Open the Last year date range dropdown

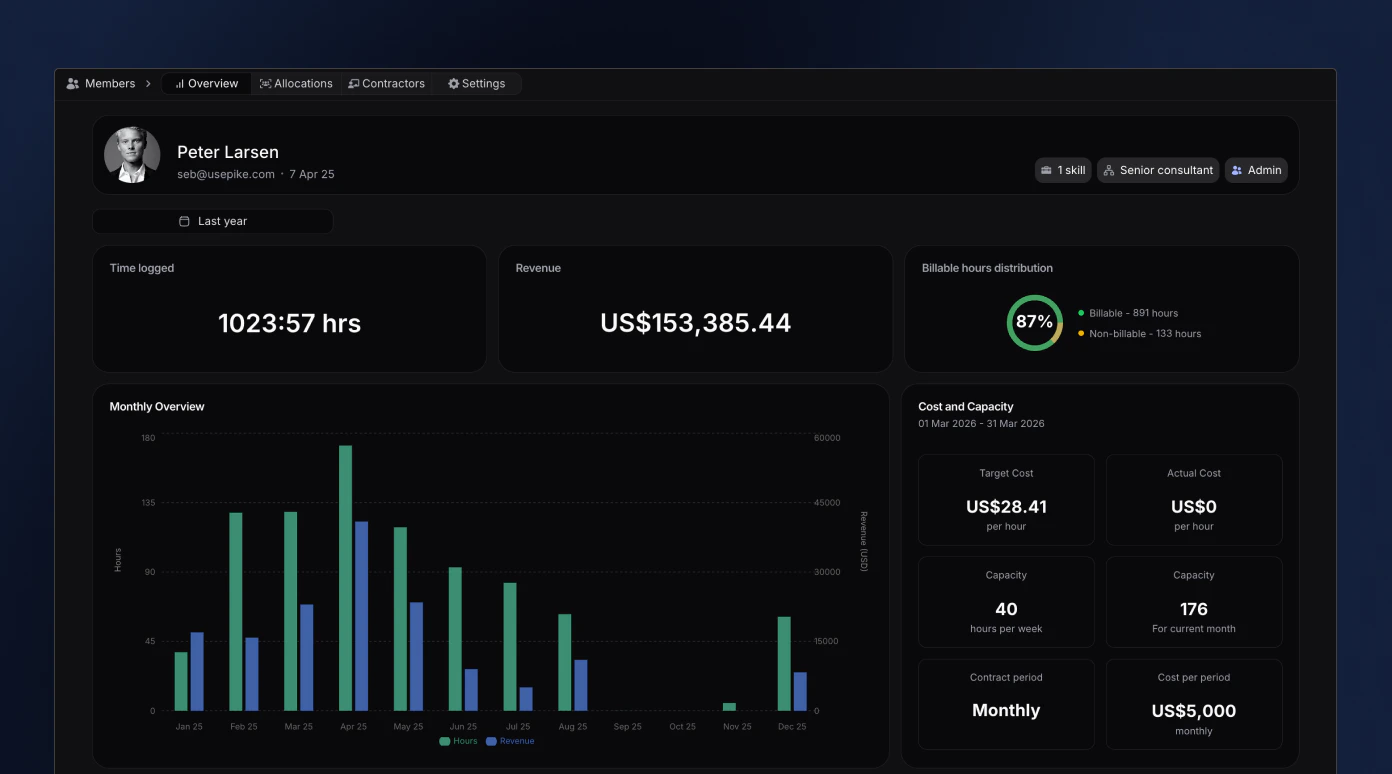click(x=213, y=221)
